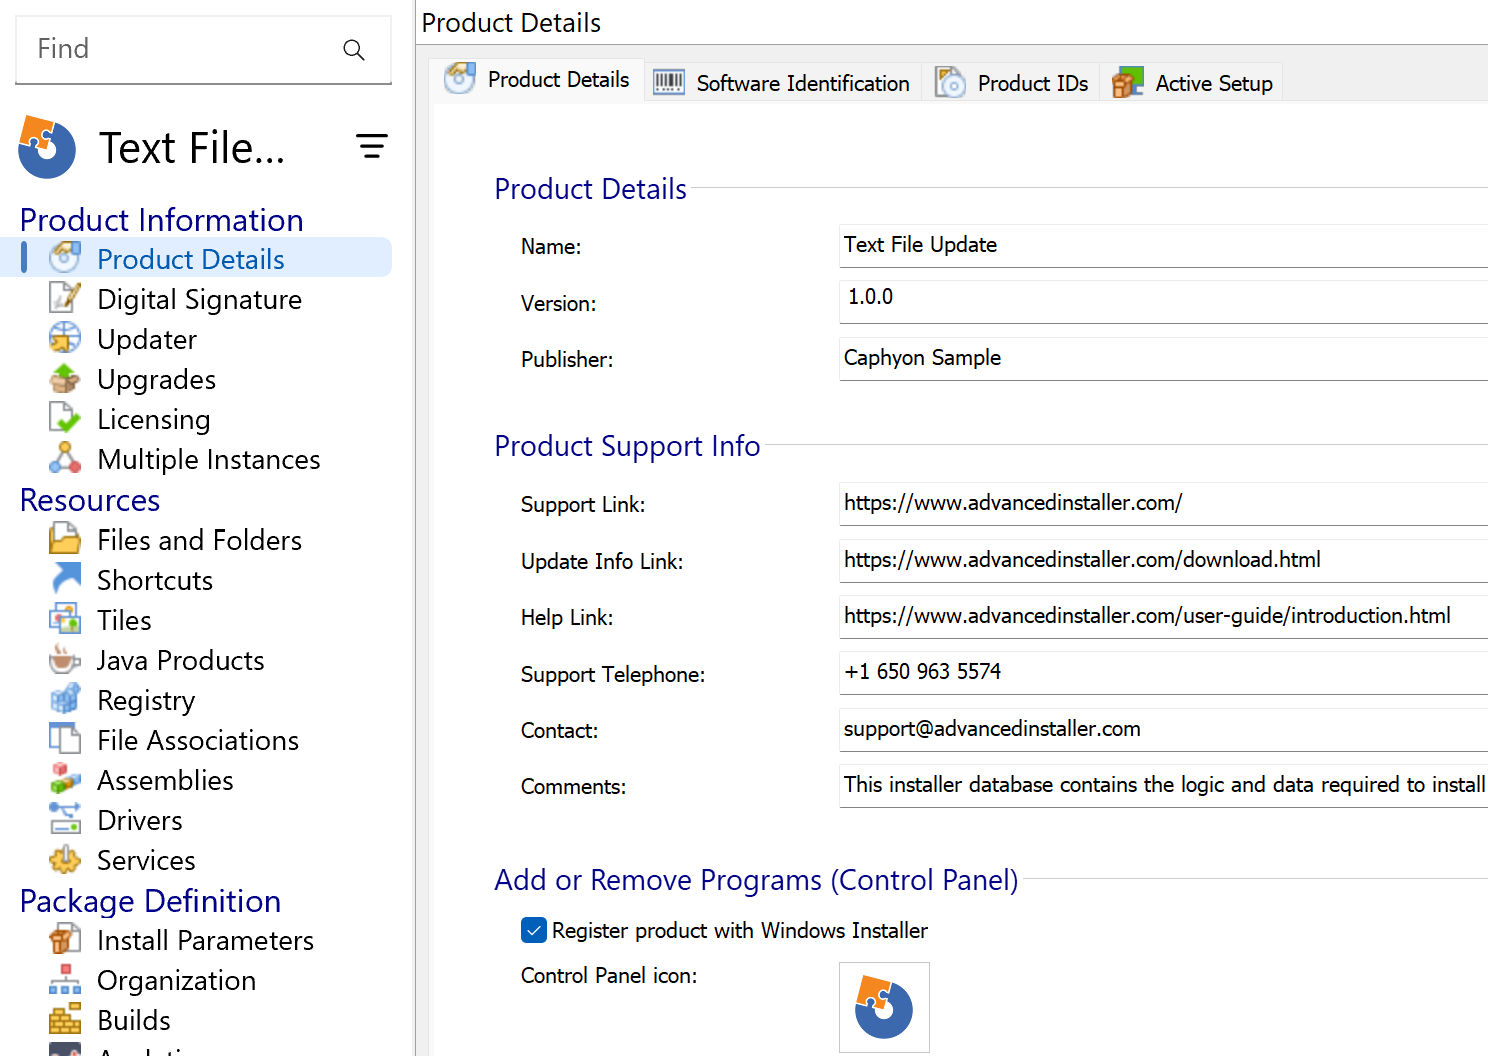Open File Associations page
Screen dimensions: 1488x1056
(x=198, y=740)
